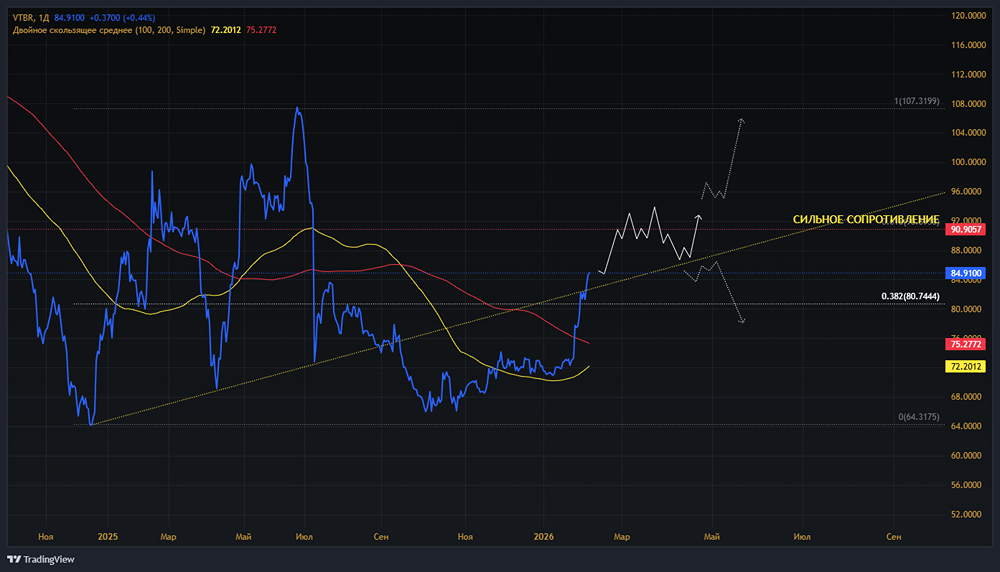Click the 88.0000 price scale tick

(x=968, y=250)
